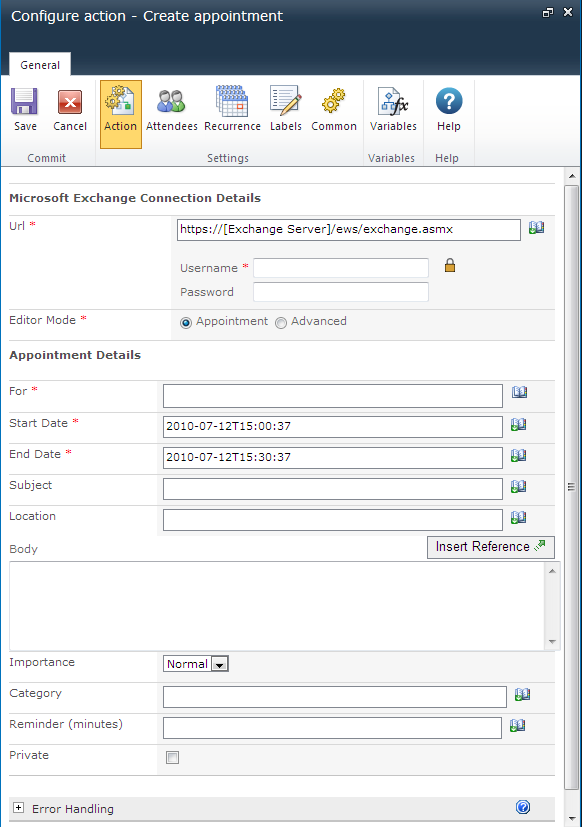The width and height of the screenshot is (582, 827).
Task: Switch to the General tab
Action: tap(40, 65)
